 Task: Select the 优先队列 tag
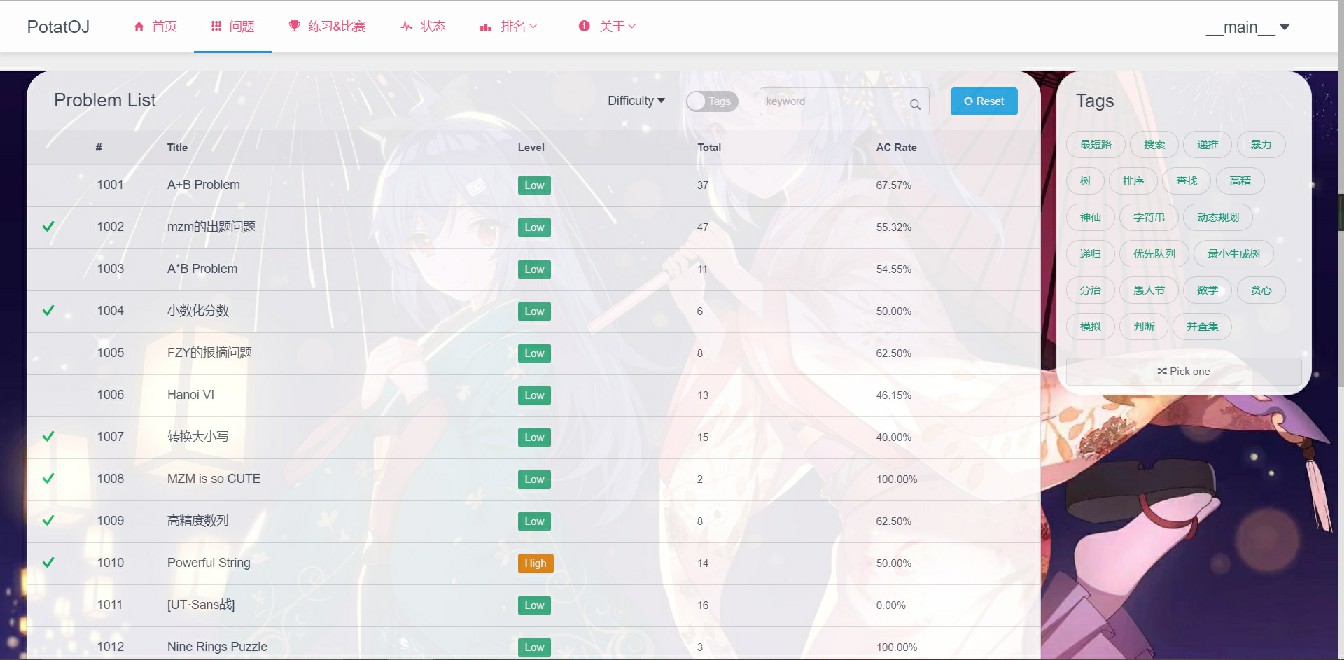tap(1154, 254)
